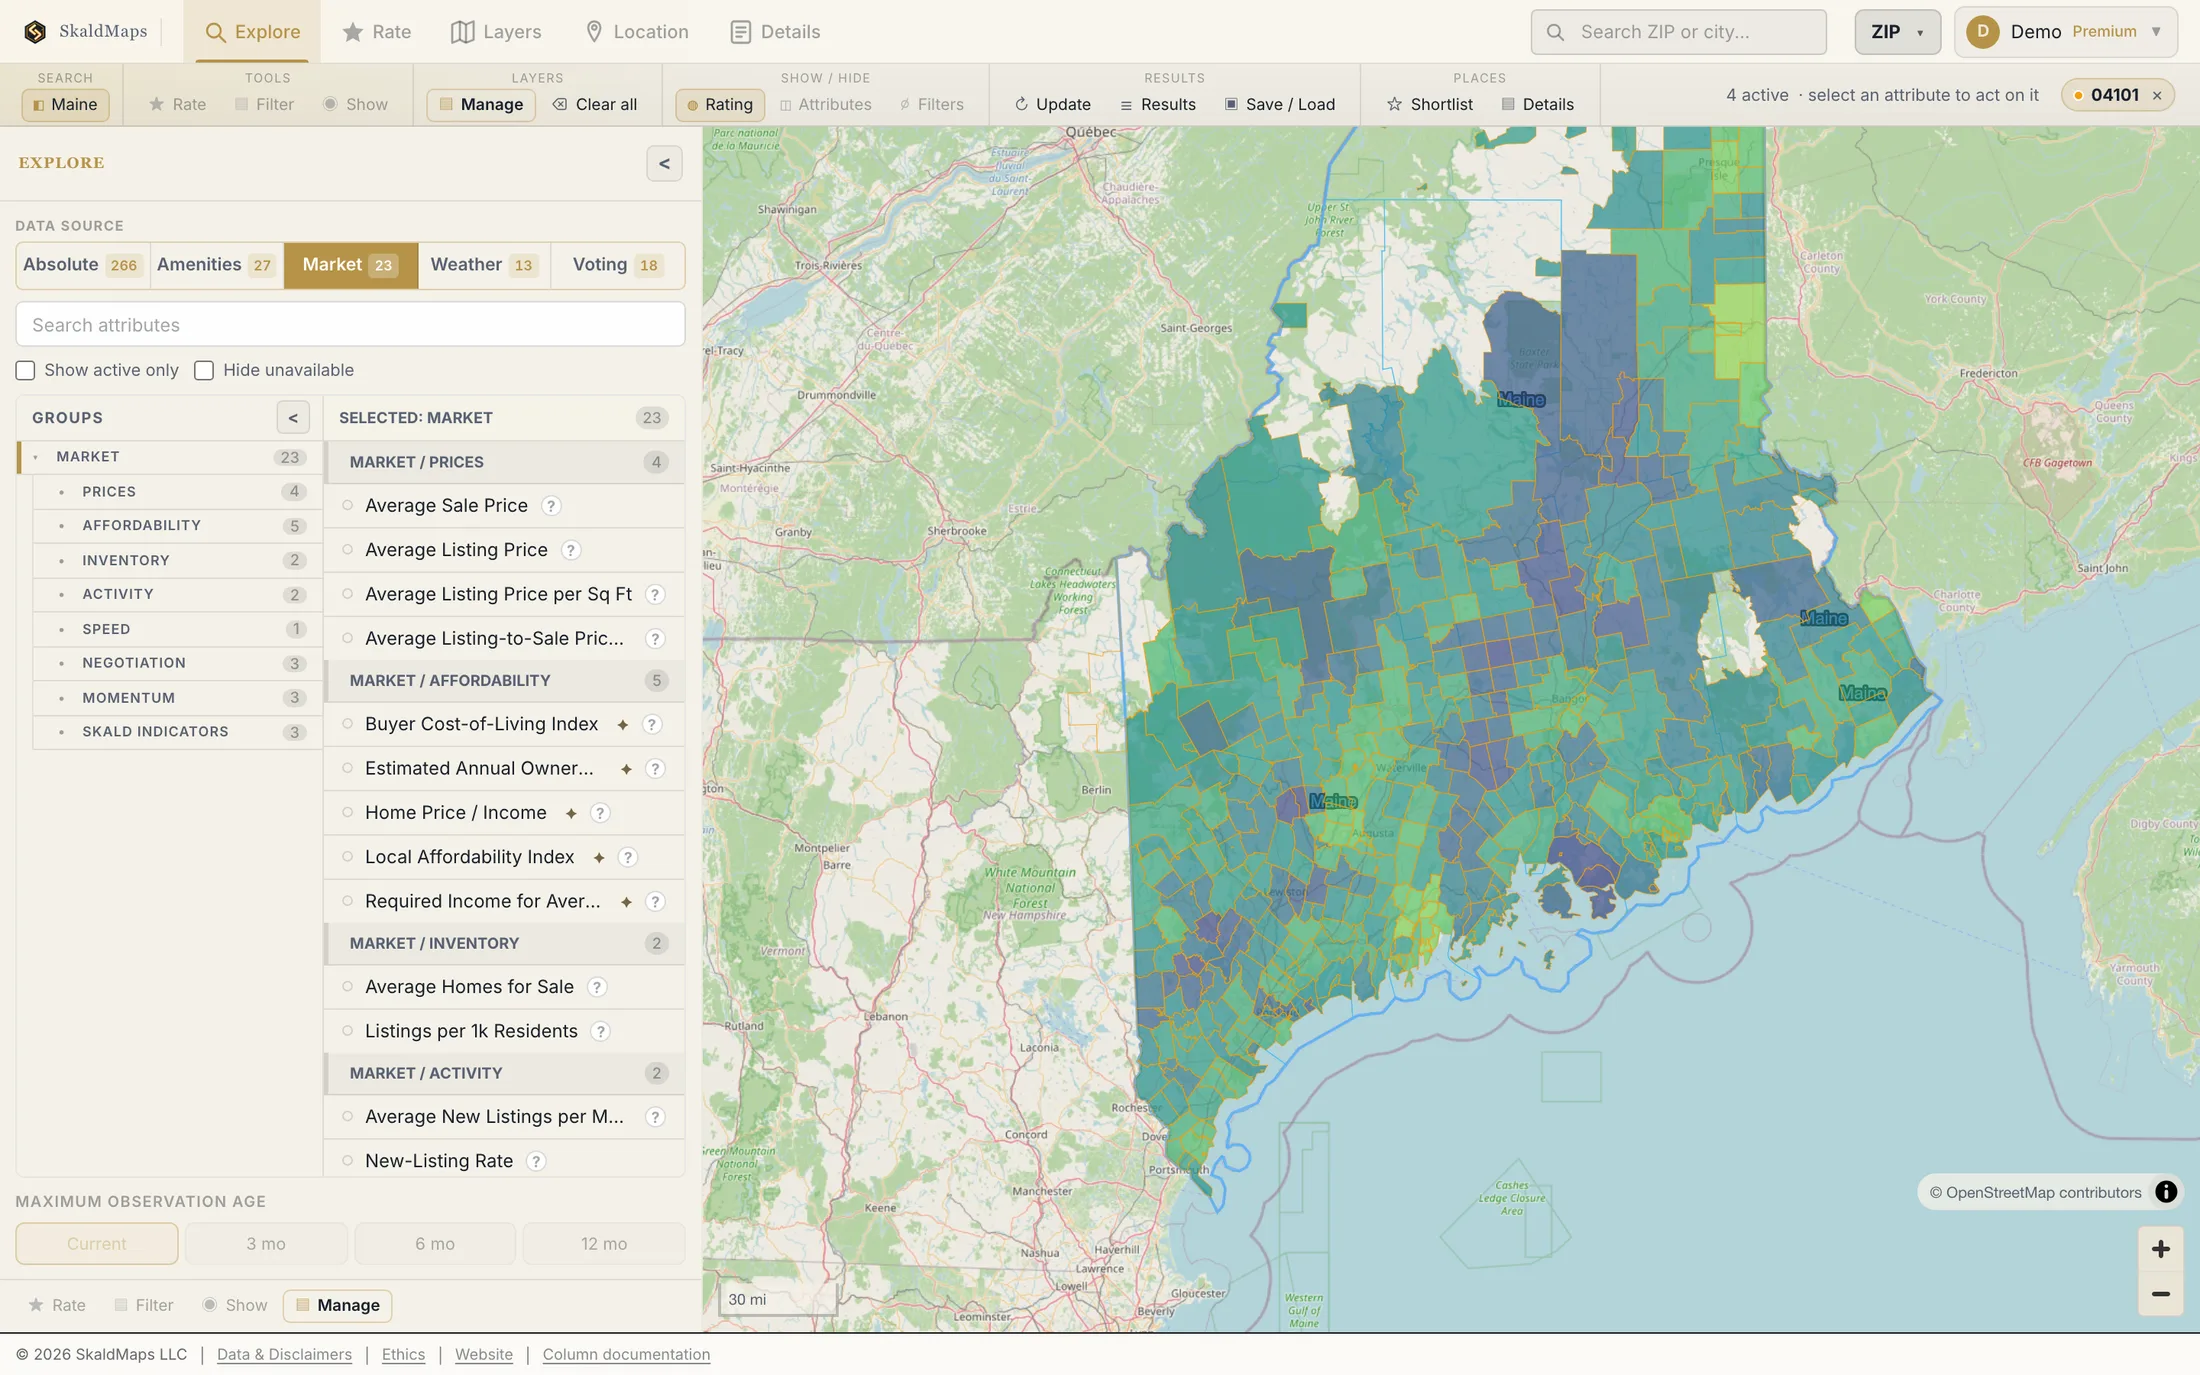Image resolution: width=2200 pixels, height=1375 pixels.
Task: Click Manage in the bottom toolbar
Action: tap(337, 1306)
